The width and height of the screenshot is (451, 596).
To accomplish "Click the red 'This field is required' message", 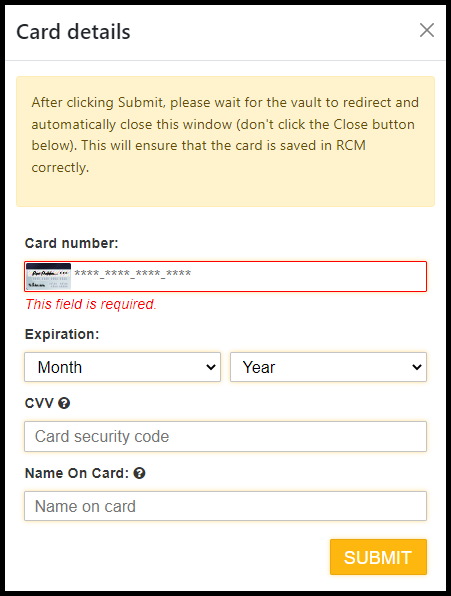I will (x=91, y=304).
